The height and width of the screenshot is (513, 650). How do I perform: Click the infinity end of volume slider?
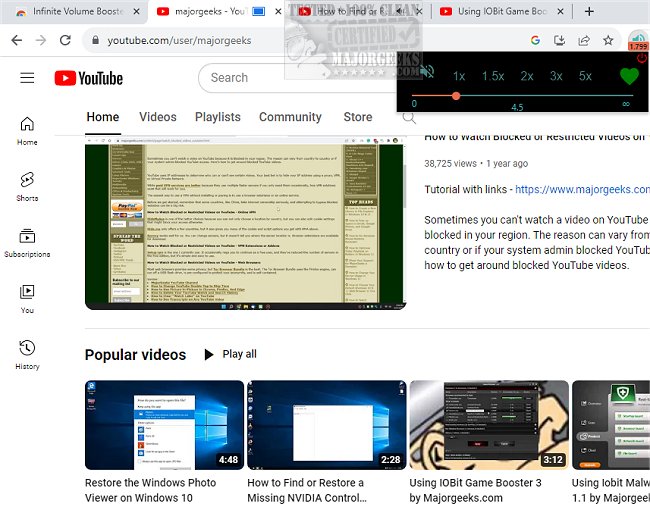(626, 104)
